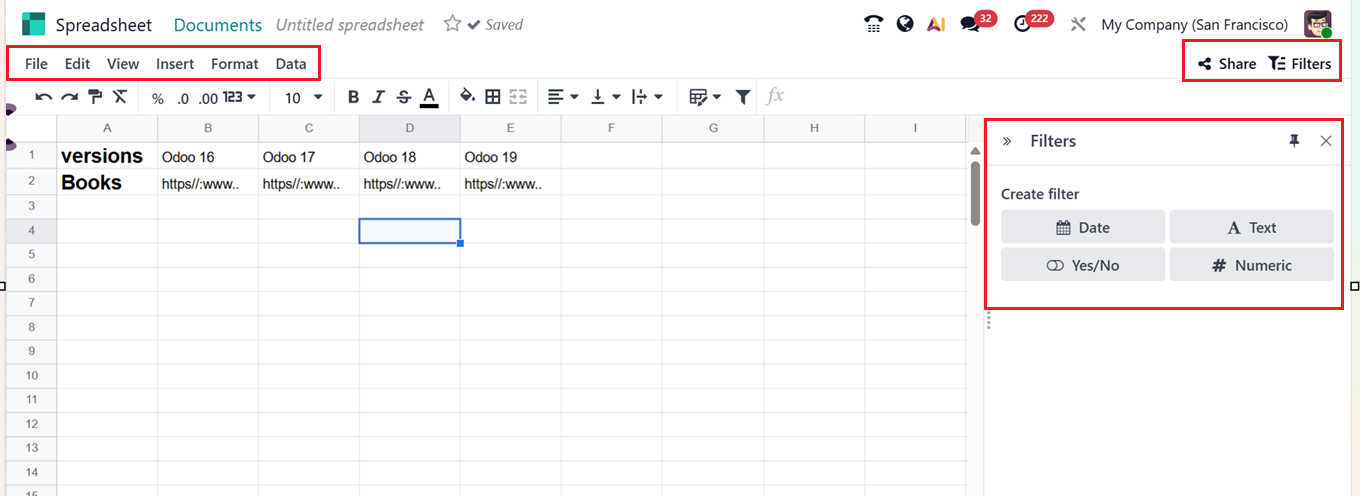Select the Odoo 17 cell

click(x=309, y=156)
